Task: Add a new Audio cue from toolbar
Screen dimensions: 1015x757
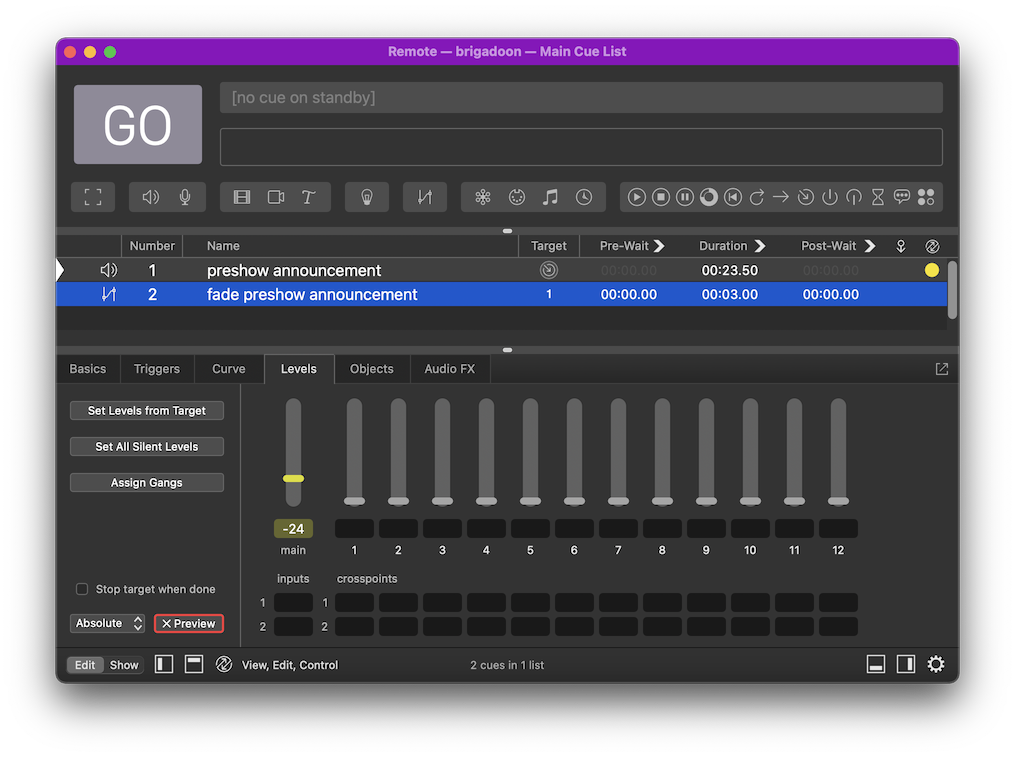Action: point(150,197)
